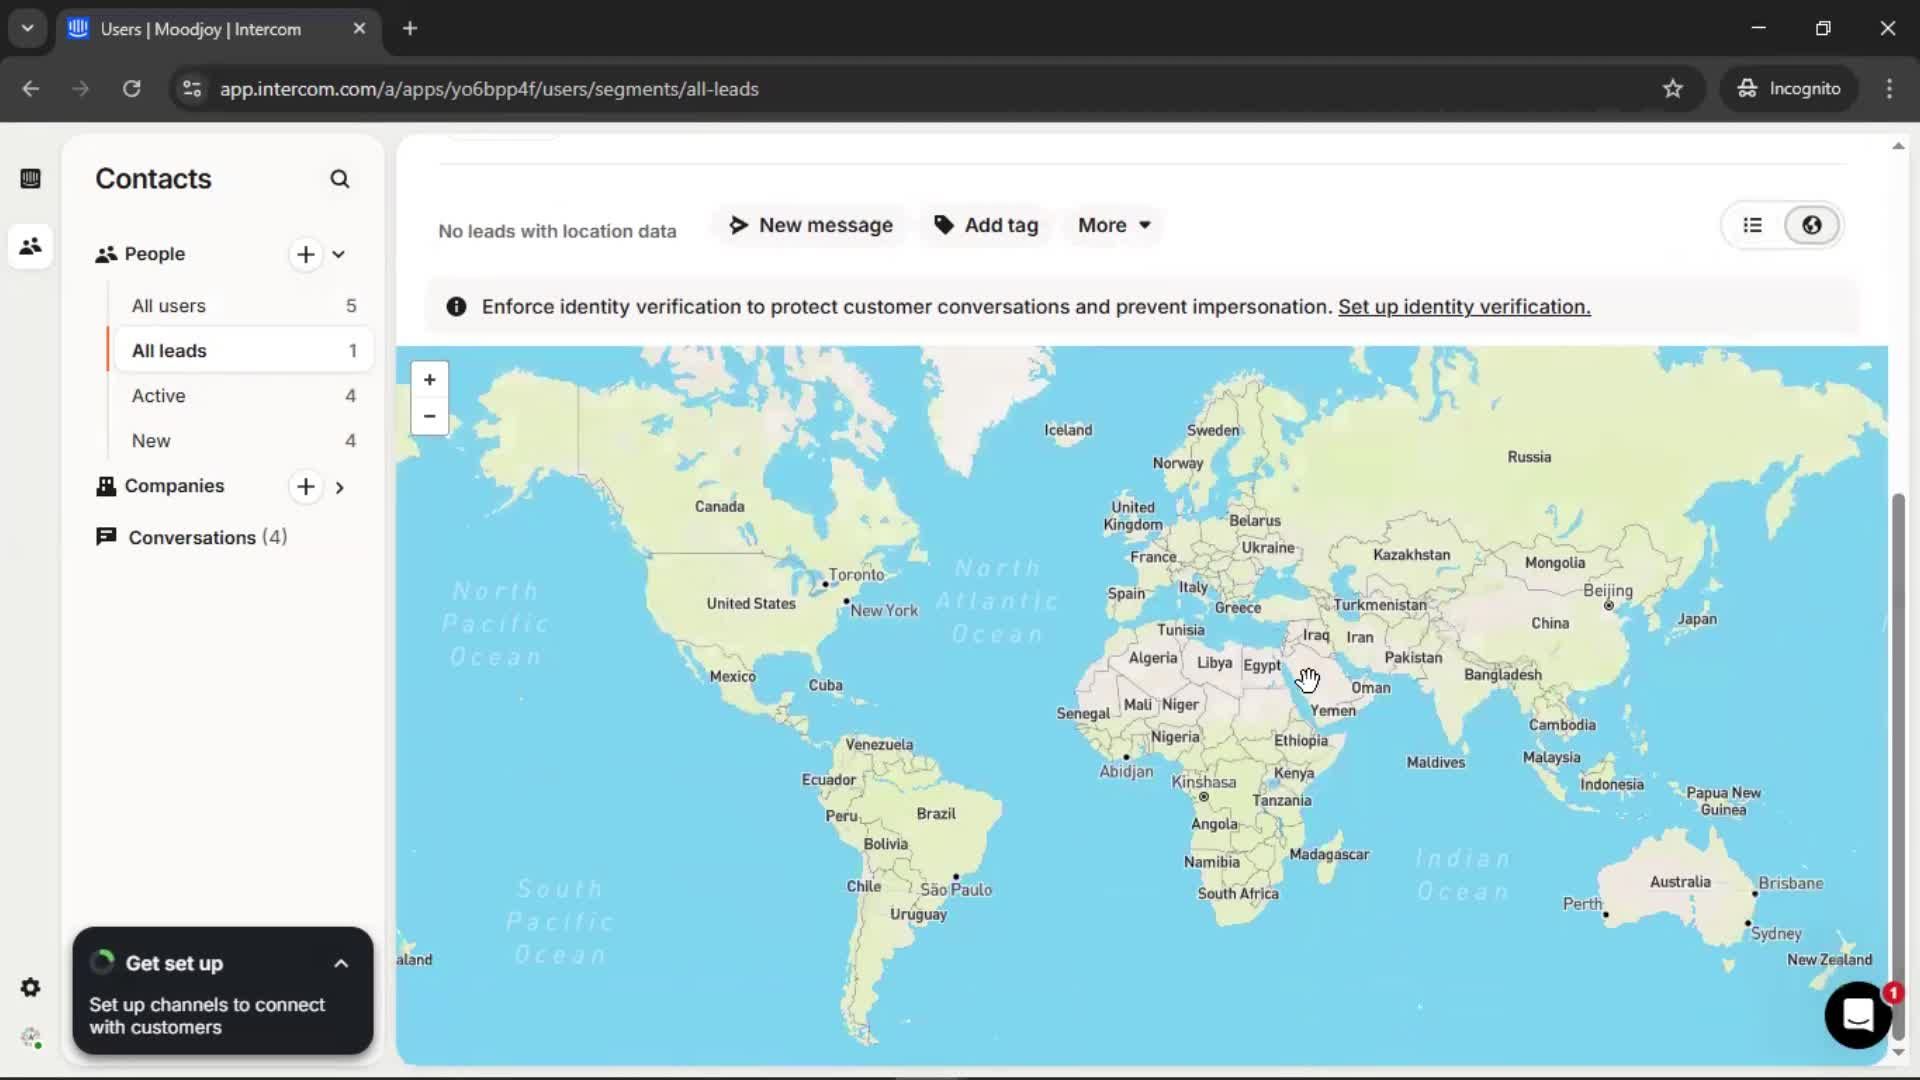This screenshot has width=1920, height=1080.
Task: Expand the People dropdown chevron
Action: 339,255
